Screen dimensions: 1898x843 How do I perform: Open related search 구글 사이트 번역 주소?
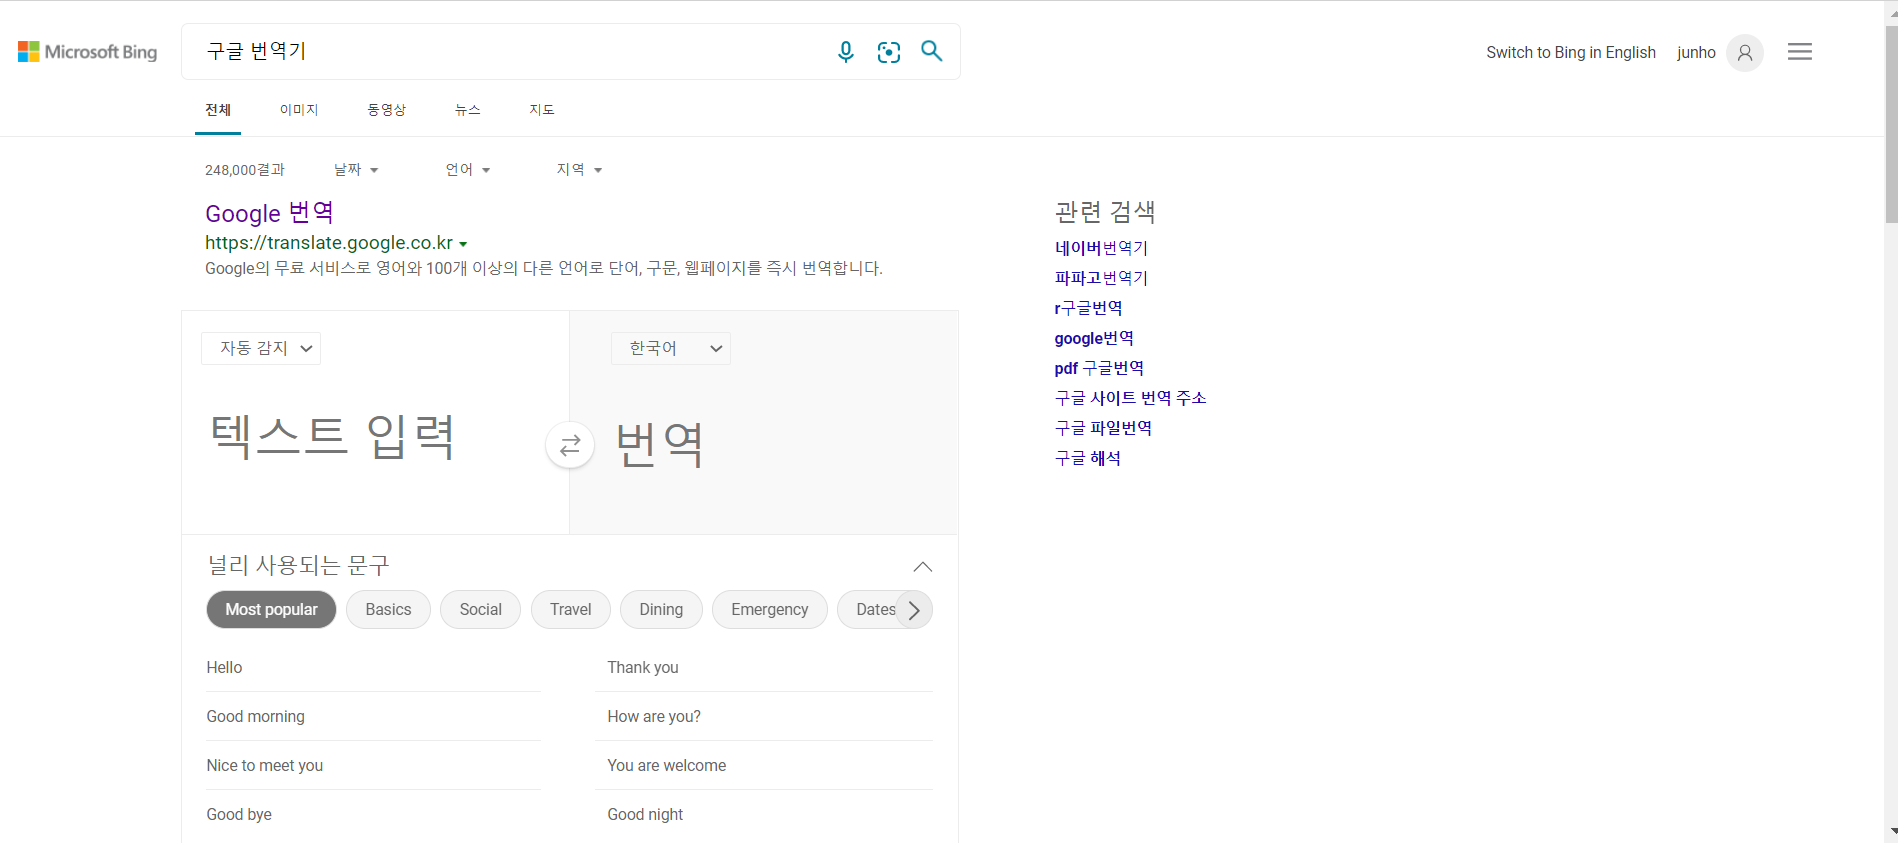coord(1130,398)
